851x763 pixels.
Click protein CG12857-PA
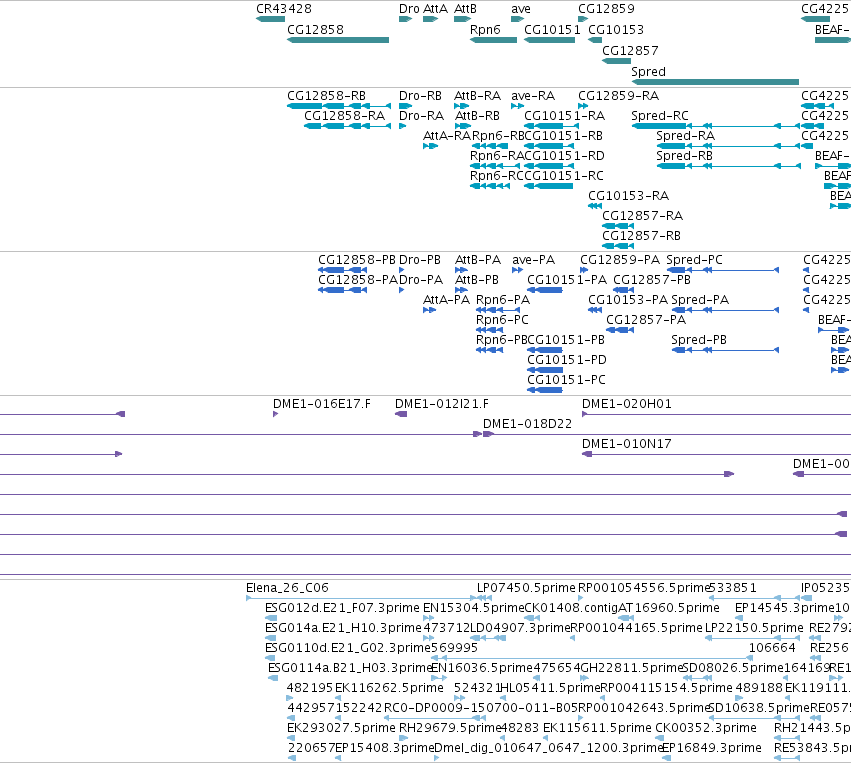[x=620, y=330]
